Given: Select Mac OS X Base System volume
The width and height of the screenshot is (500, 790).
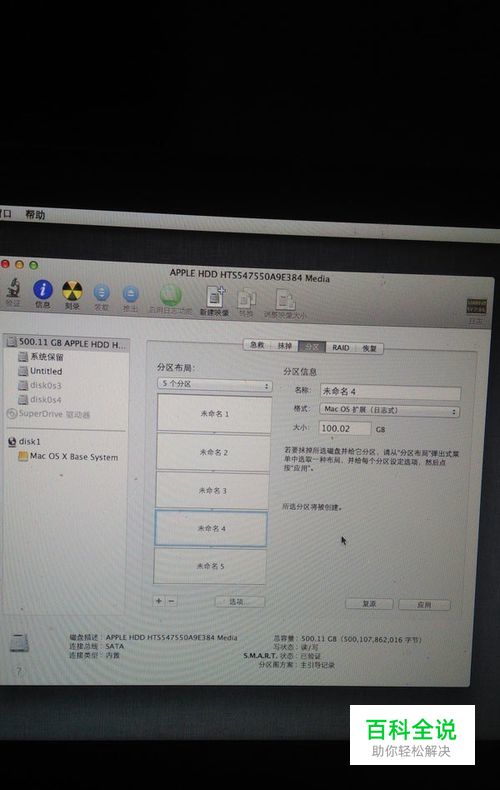Looking at the screenshot, I should pyautogui.click(x=69, y=456).
